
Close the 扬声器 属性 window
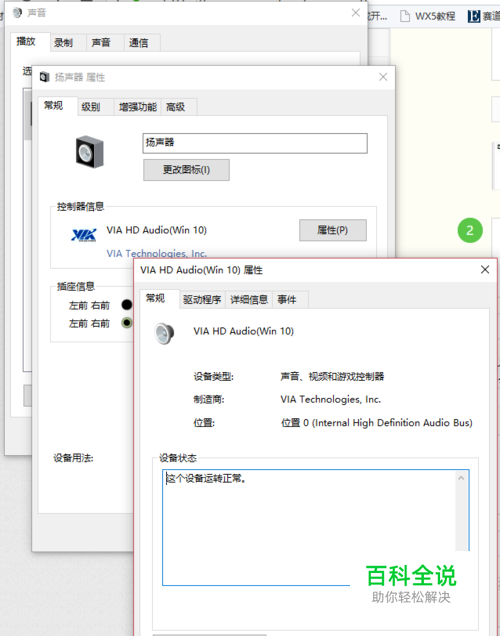[383, 77]
